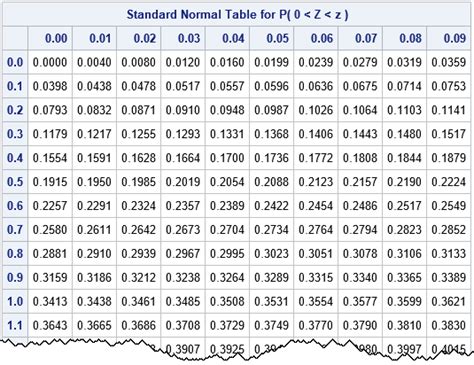Screen dimensions: 474x365
Task: Select the column header 0.00
Action: (50, 38)
